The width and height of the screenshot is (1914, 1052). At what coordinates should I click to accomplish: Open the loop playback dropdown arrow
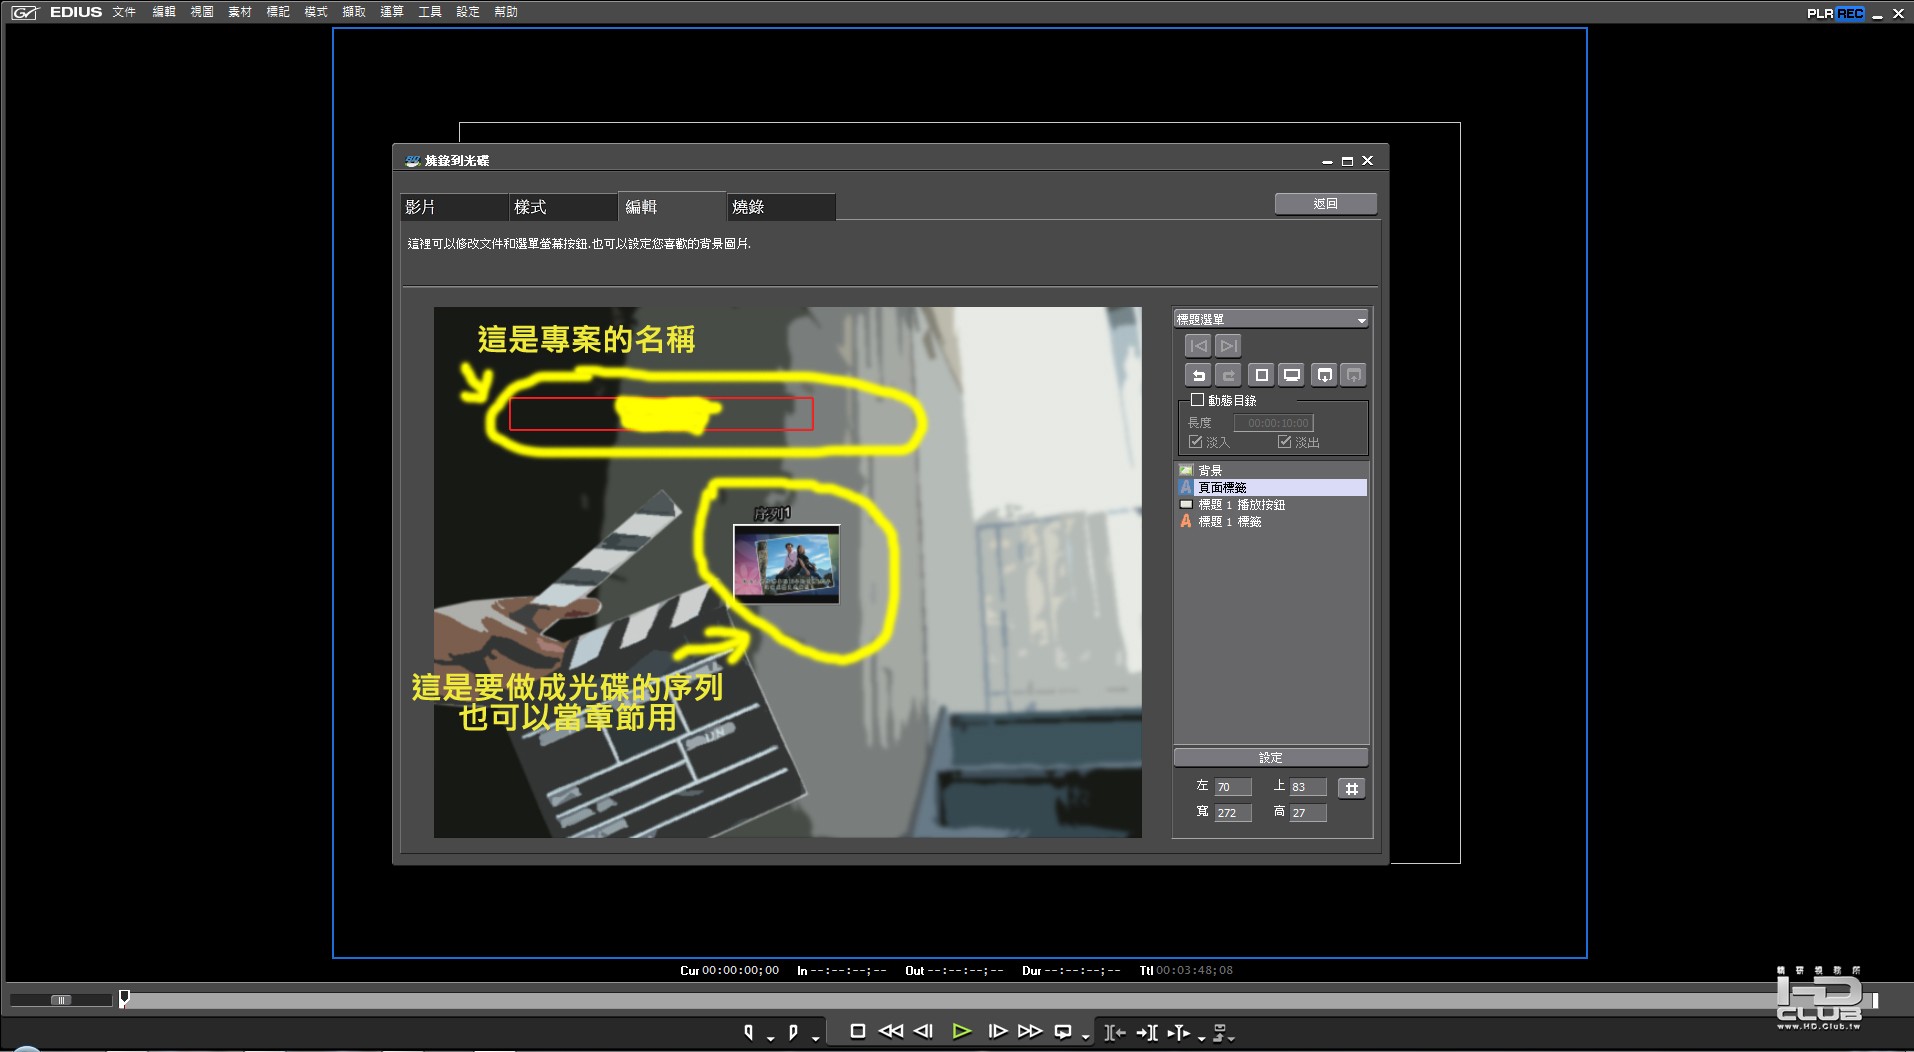click(1085, 1039)
